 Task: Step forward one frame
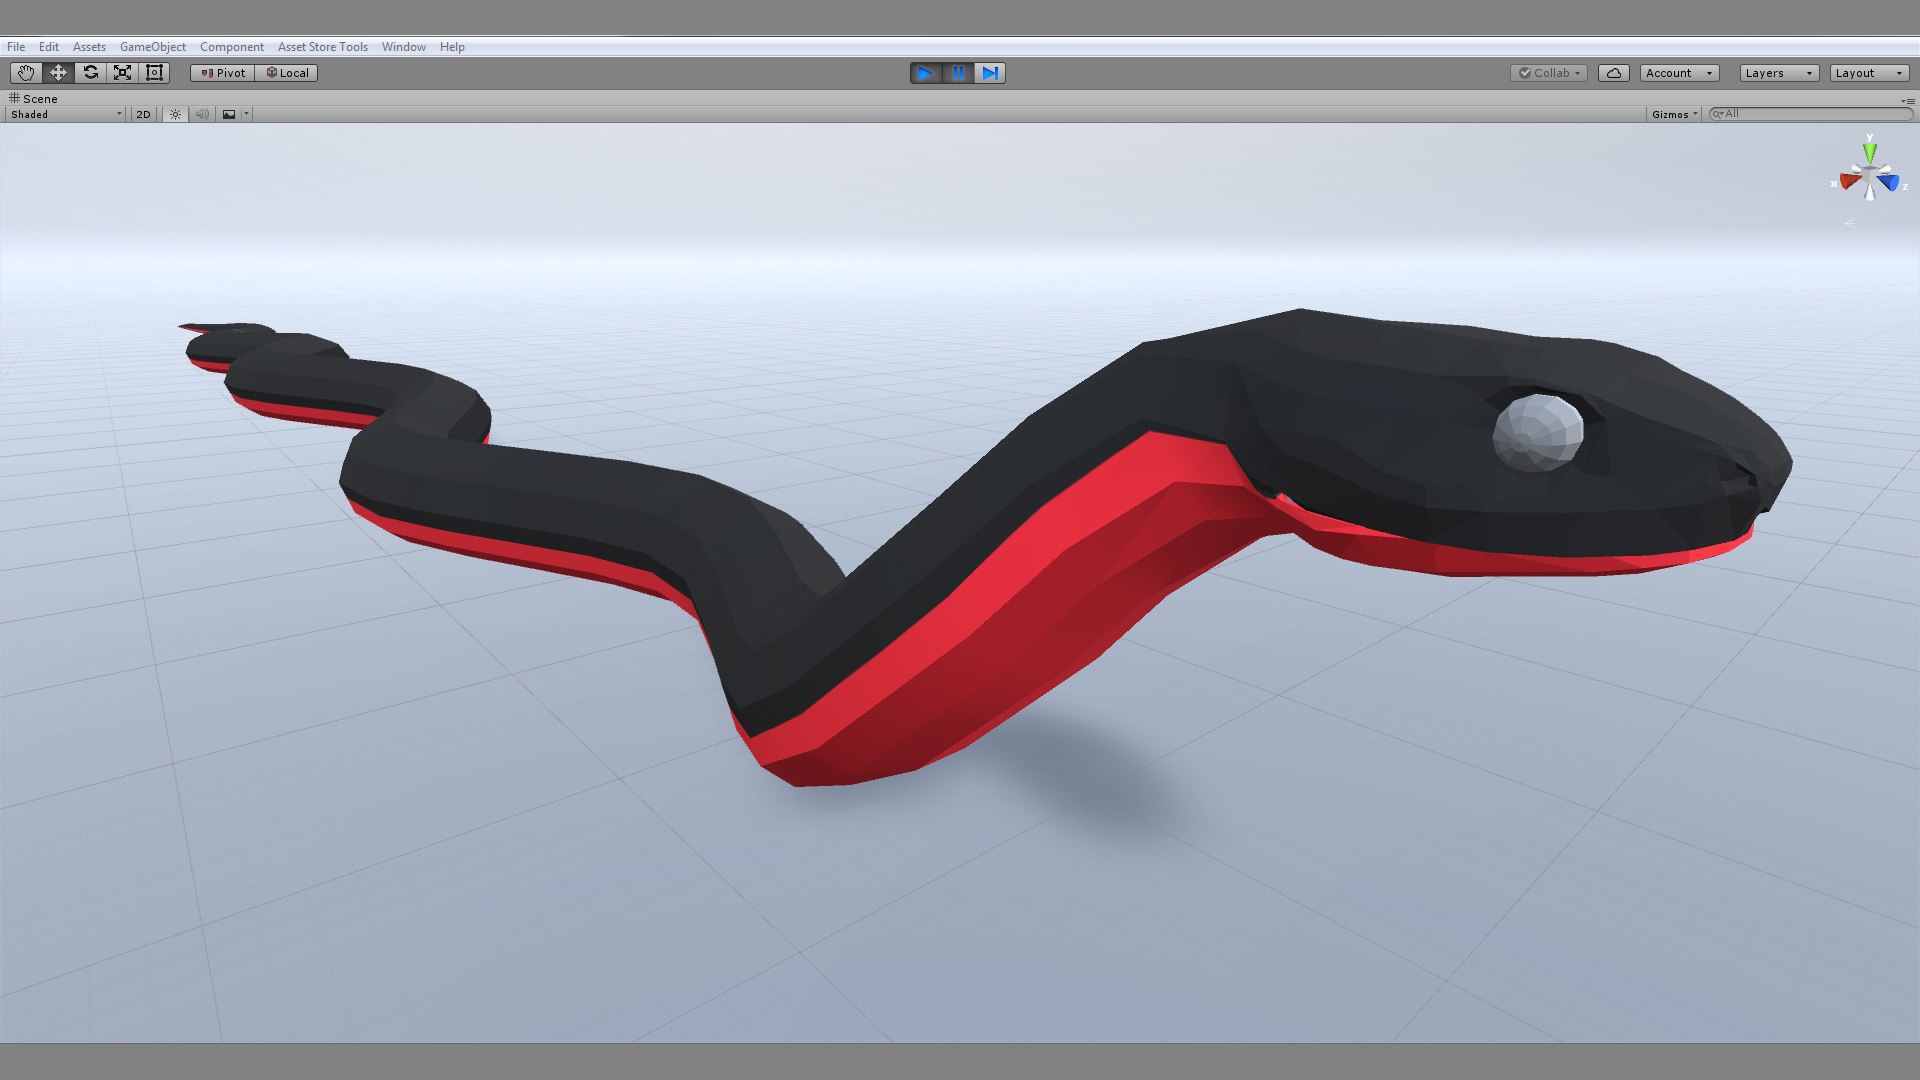pyautogui.click(x=990, y=73)
